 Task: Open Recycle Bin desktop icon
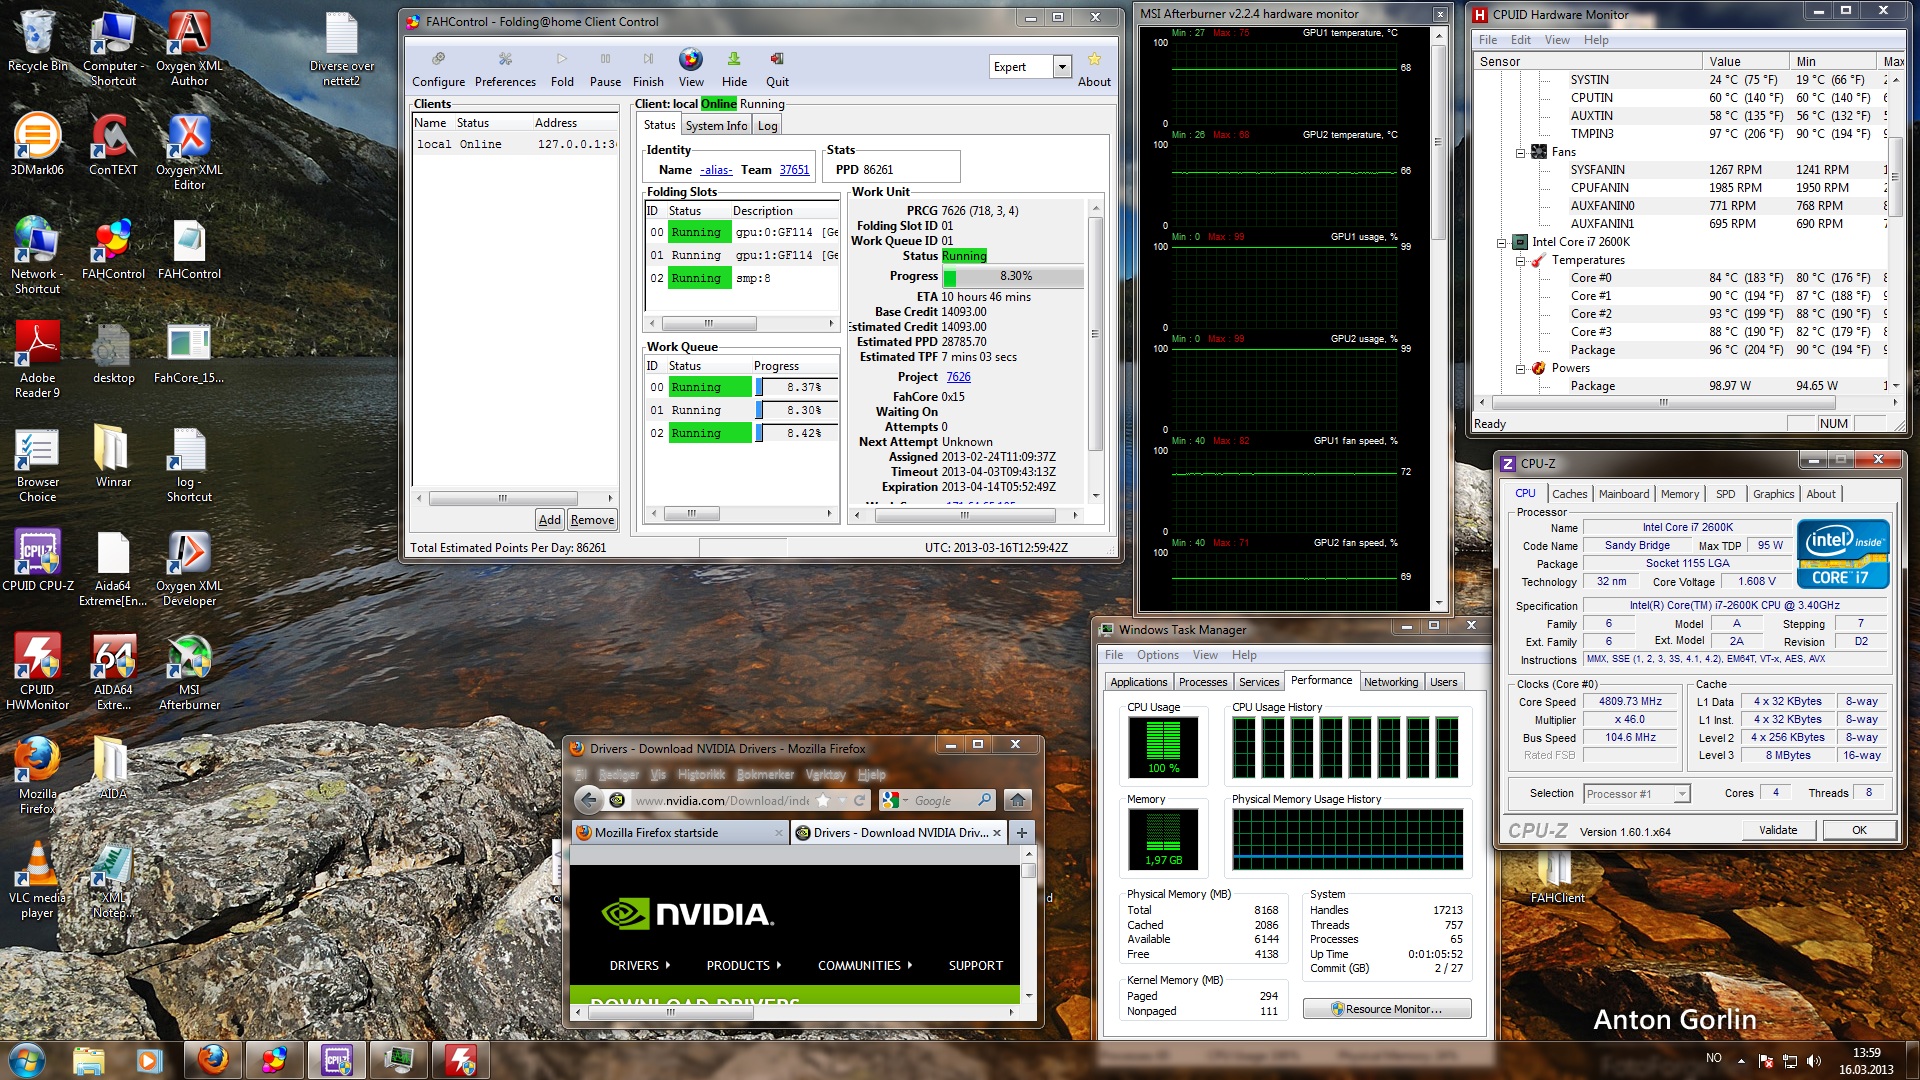click(37, 41)
